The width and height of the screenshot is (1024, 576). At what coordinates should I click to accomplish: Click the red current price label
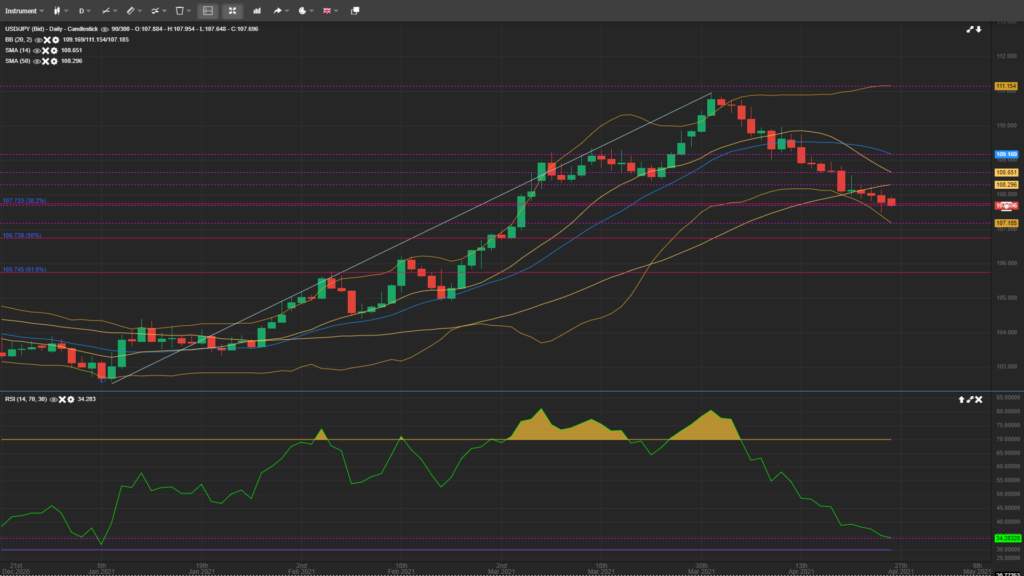1006,206
